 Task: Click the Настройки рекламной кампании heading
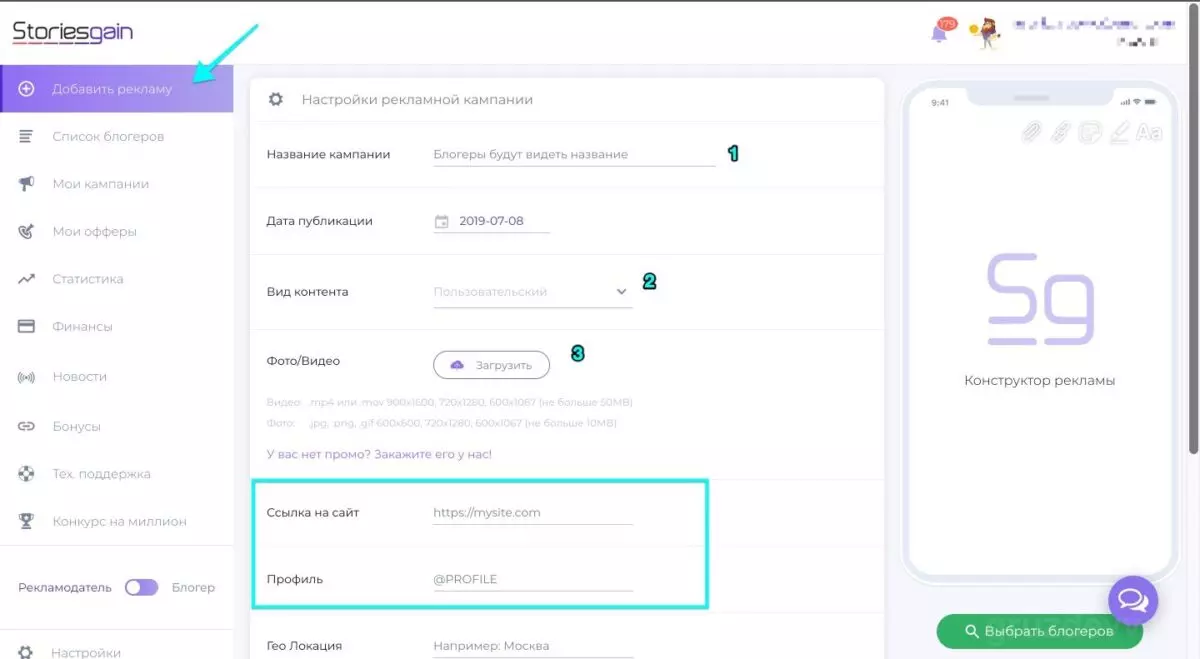tap(417, 99)
